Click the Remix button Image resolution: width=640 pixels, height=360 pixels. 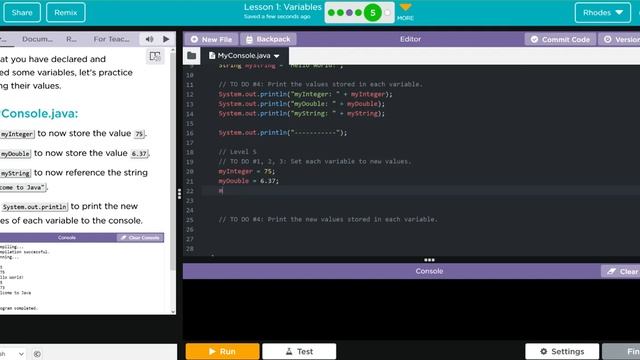pos(66,13)
